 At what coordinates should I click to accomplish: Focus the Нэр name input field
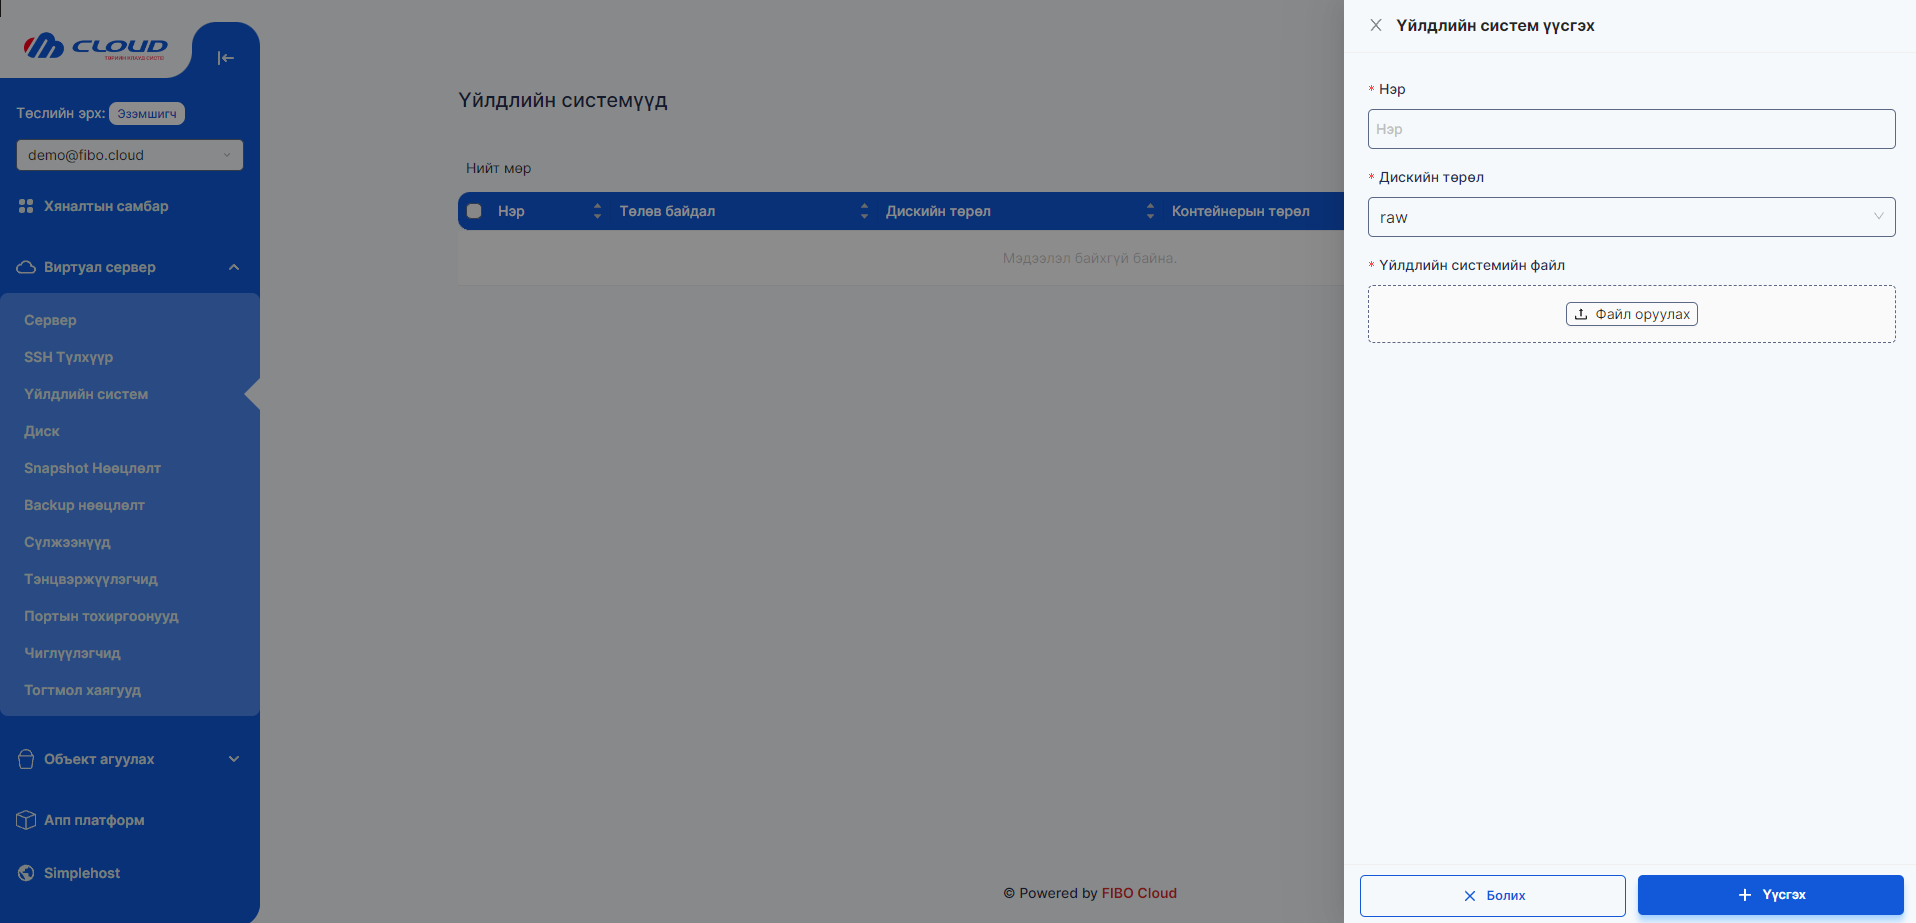pos(1630,129)
